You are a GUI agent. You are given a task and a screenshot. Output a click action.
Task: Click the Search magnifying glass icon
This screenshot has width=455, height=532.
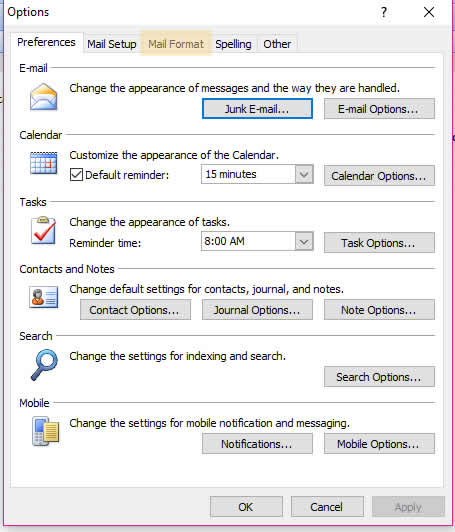coord(44,365)
